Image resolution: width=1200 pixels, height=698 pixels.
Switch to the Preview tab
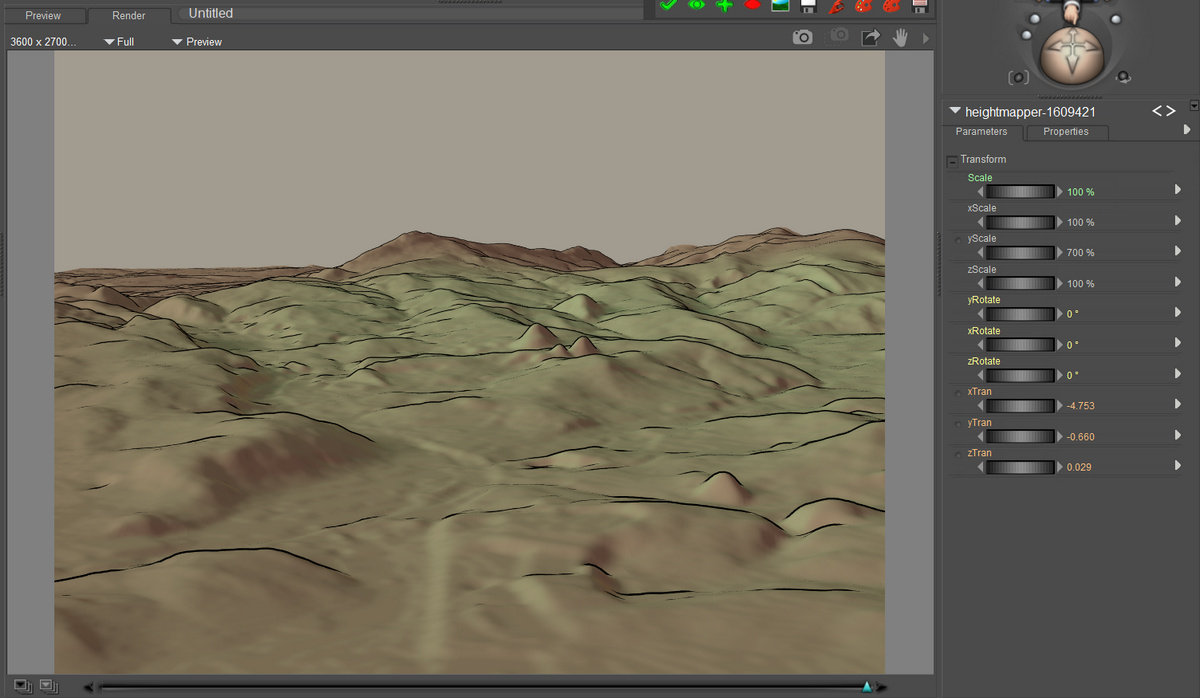(x=43, y=15)
